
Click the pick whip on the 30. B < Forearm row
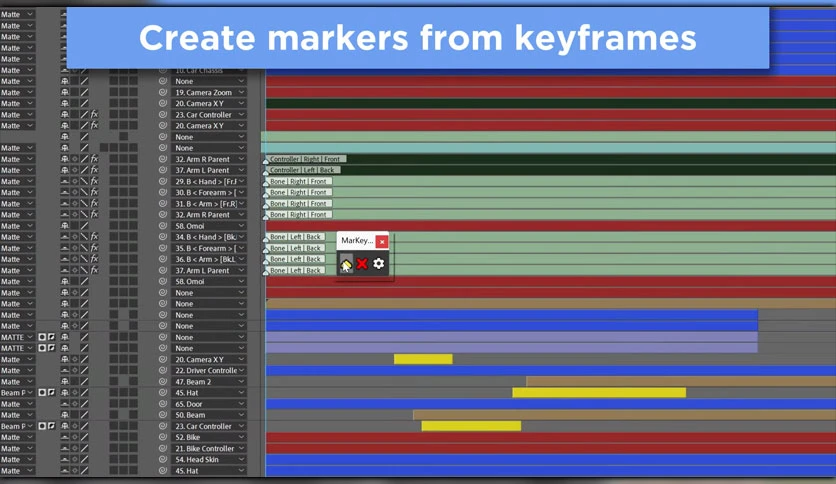pos(163,192)
